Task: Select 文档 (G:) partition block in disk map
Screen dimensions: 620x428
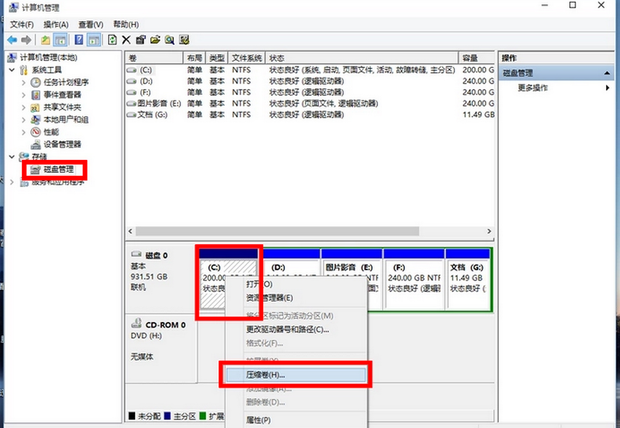Action: click(x=468, y=279)
